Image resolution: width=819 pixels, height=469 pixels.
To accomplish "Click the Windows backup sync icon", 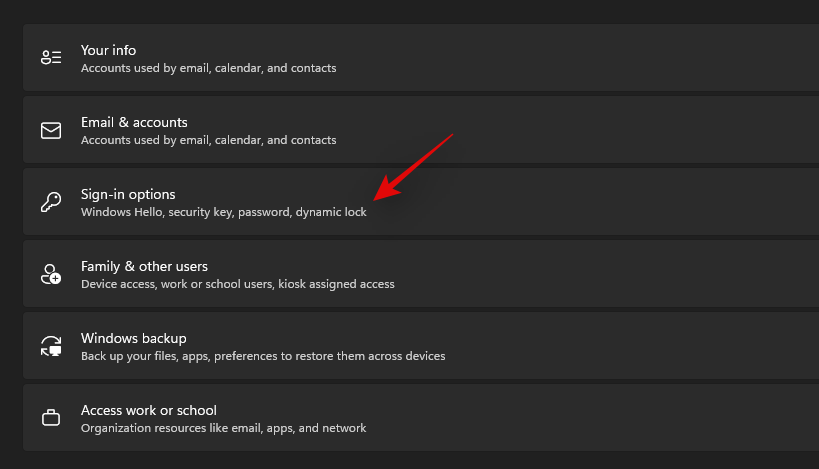I will click(x=51, y=346).
